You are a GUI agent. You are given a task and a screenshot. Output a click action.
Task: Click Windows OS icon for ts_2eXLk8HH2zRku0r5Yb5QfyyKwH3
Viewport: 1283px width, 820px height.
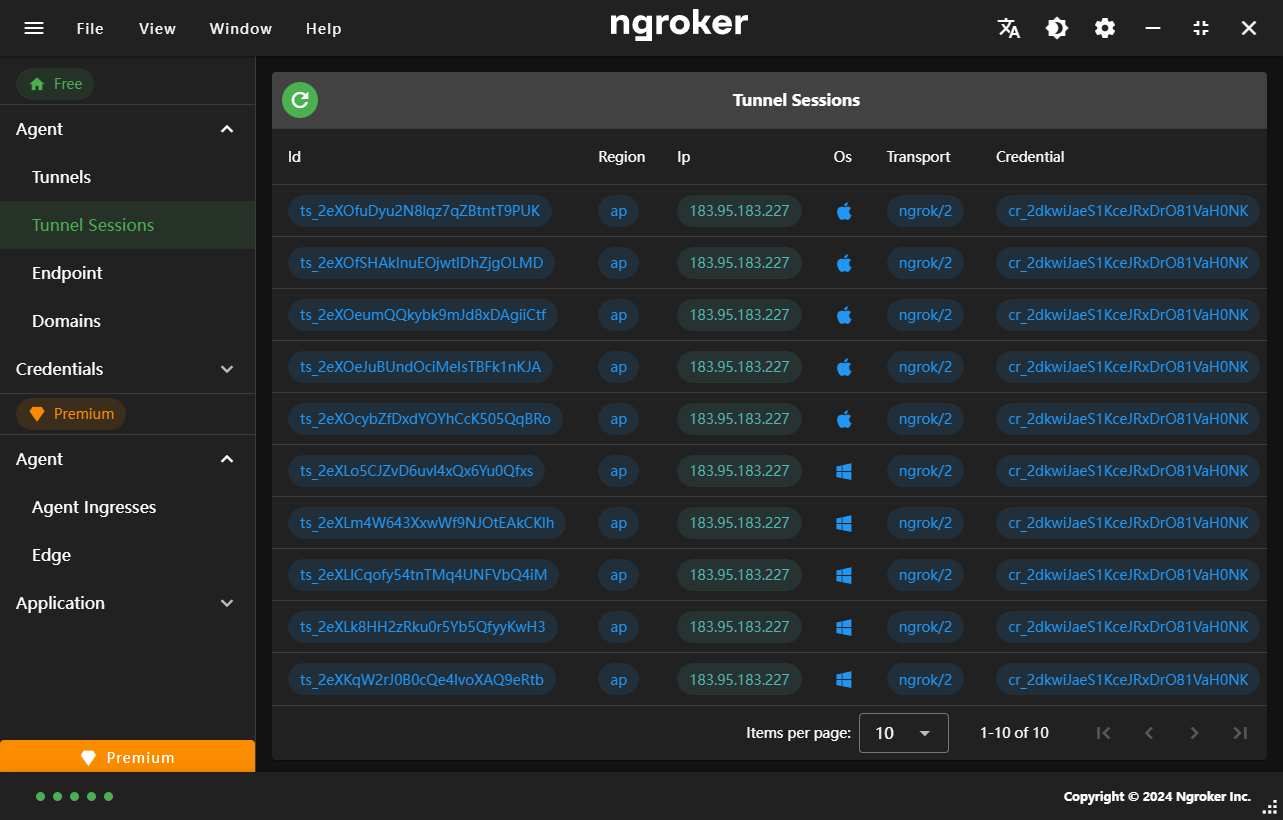pyautogui.click(x=844, y=627)
